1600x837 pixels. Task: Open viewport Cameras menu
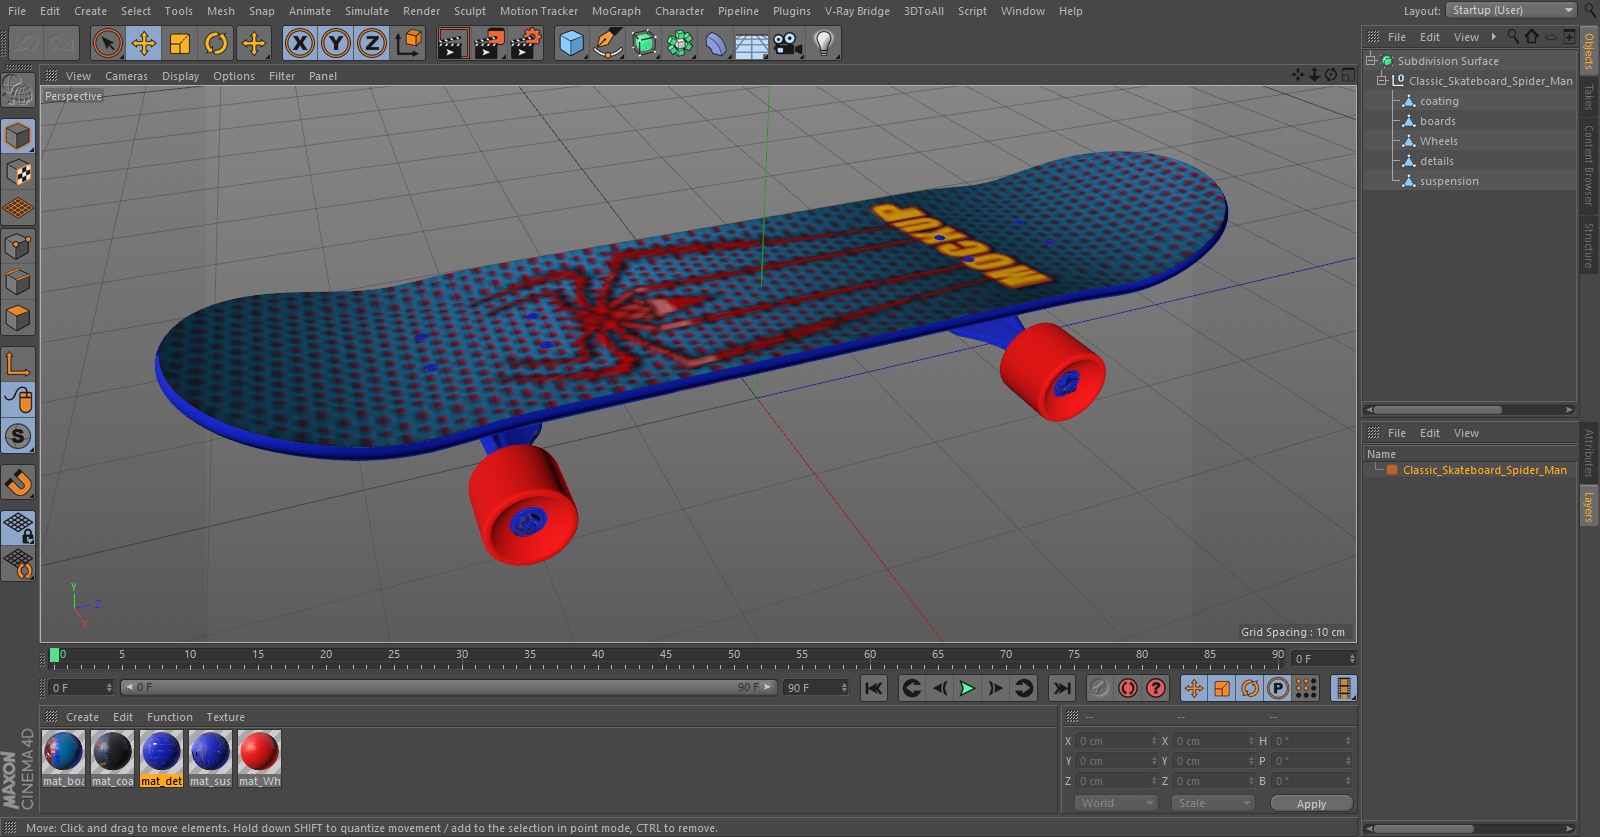coord(126,76)
